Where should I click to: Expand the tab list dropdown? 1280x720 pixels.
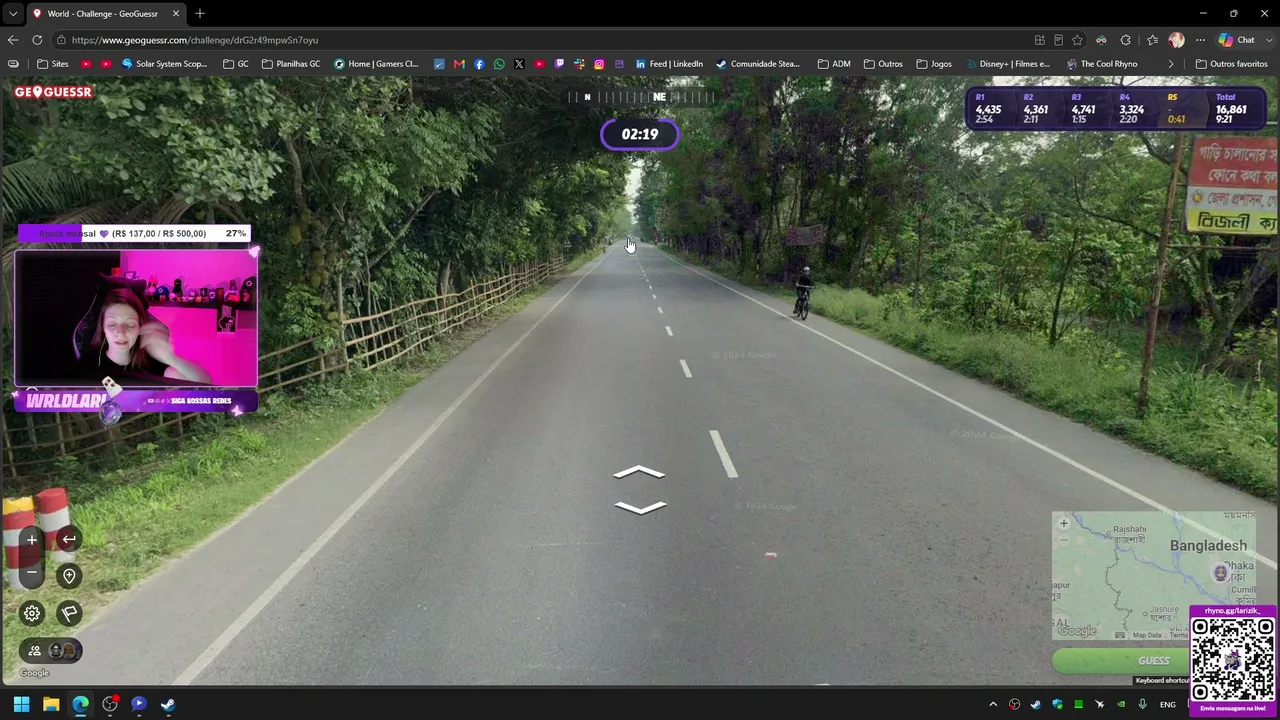[13, 13]
